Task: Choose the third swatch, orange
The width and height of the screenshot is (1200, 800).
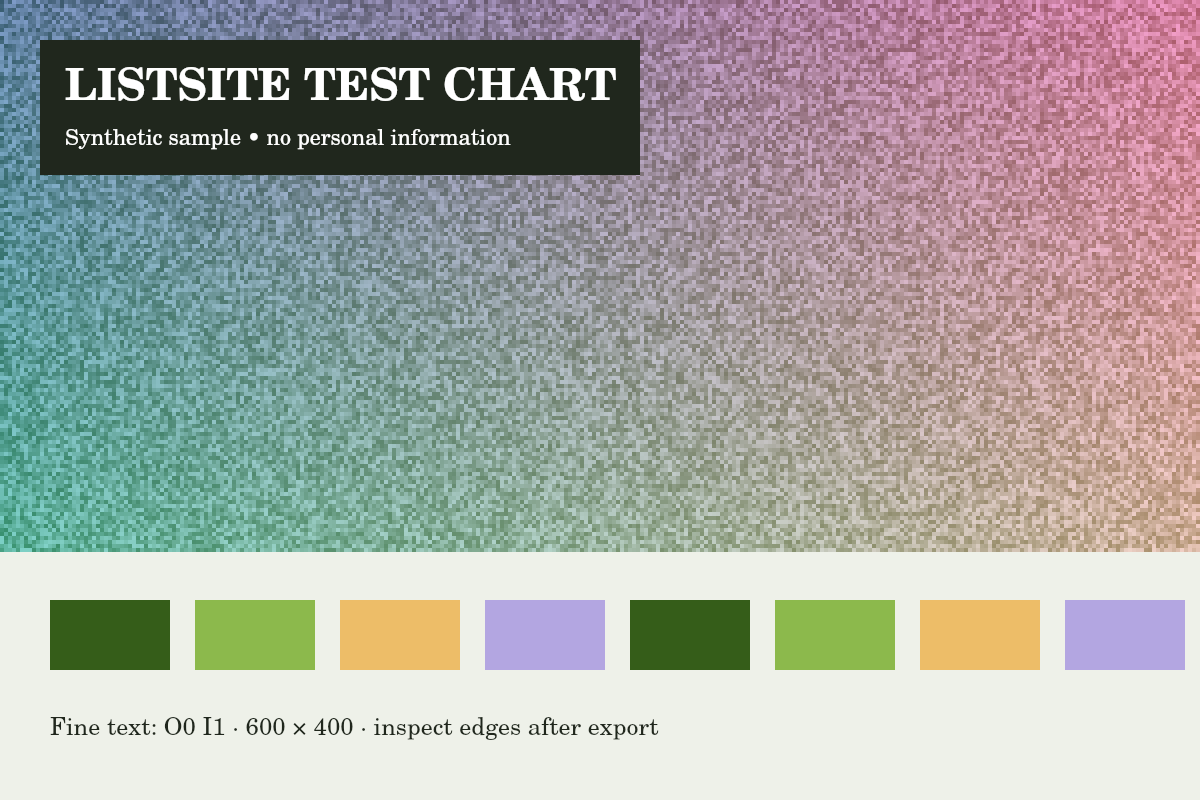Action: click(x=400, y=635)
